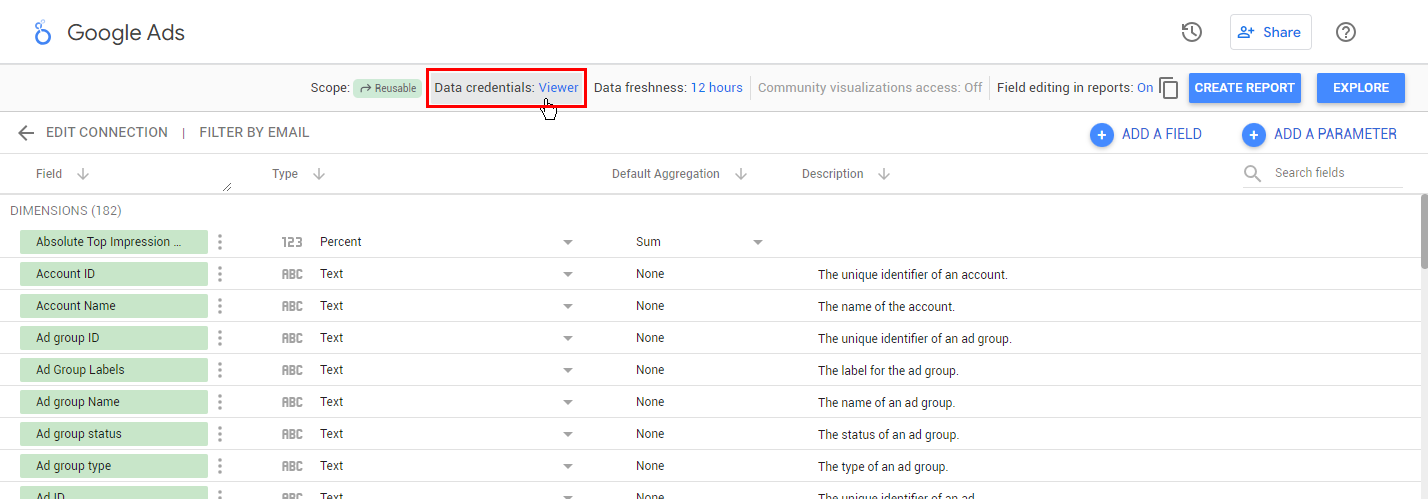Open Type dropdown for Account Name
Image resolution: width=1428 pixels, height=499 pixels.
568,306
